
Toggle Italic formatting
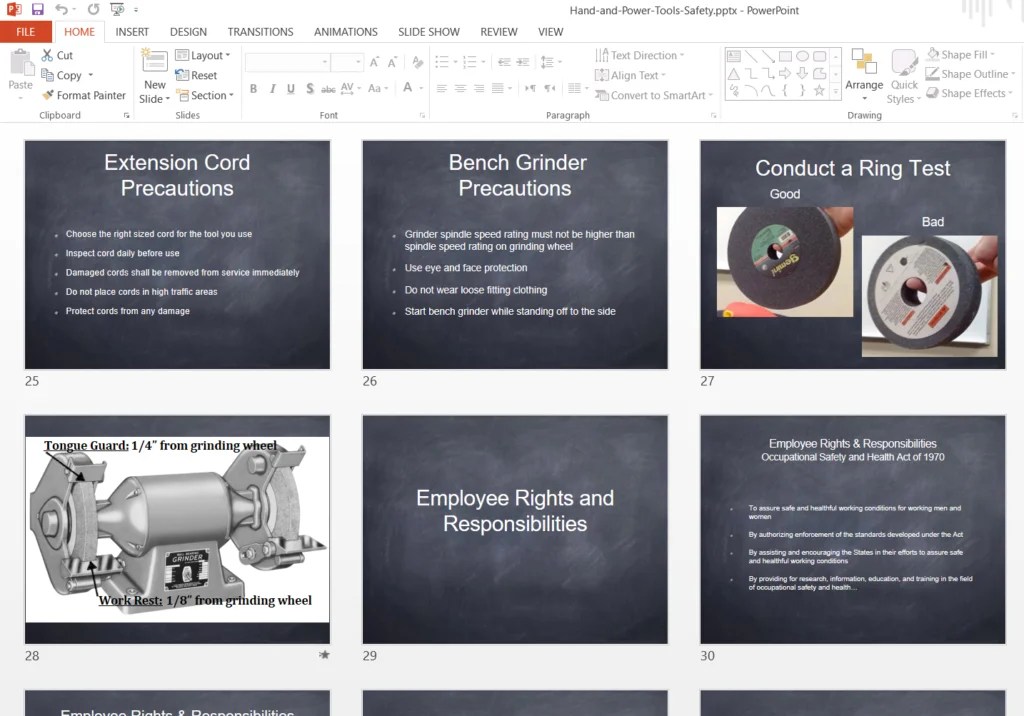[272, 88]
